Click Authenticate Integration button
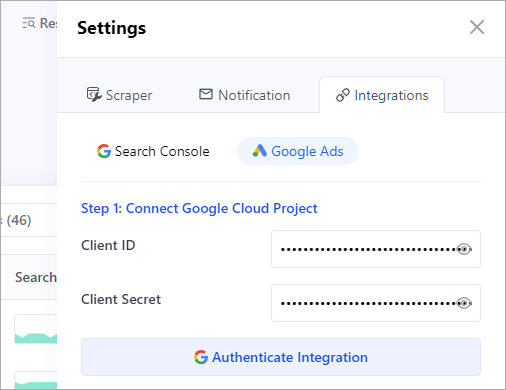Screen dimensions: 506x390 point(281,357)
